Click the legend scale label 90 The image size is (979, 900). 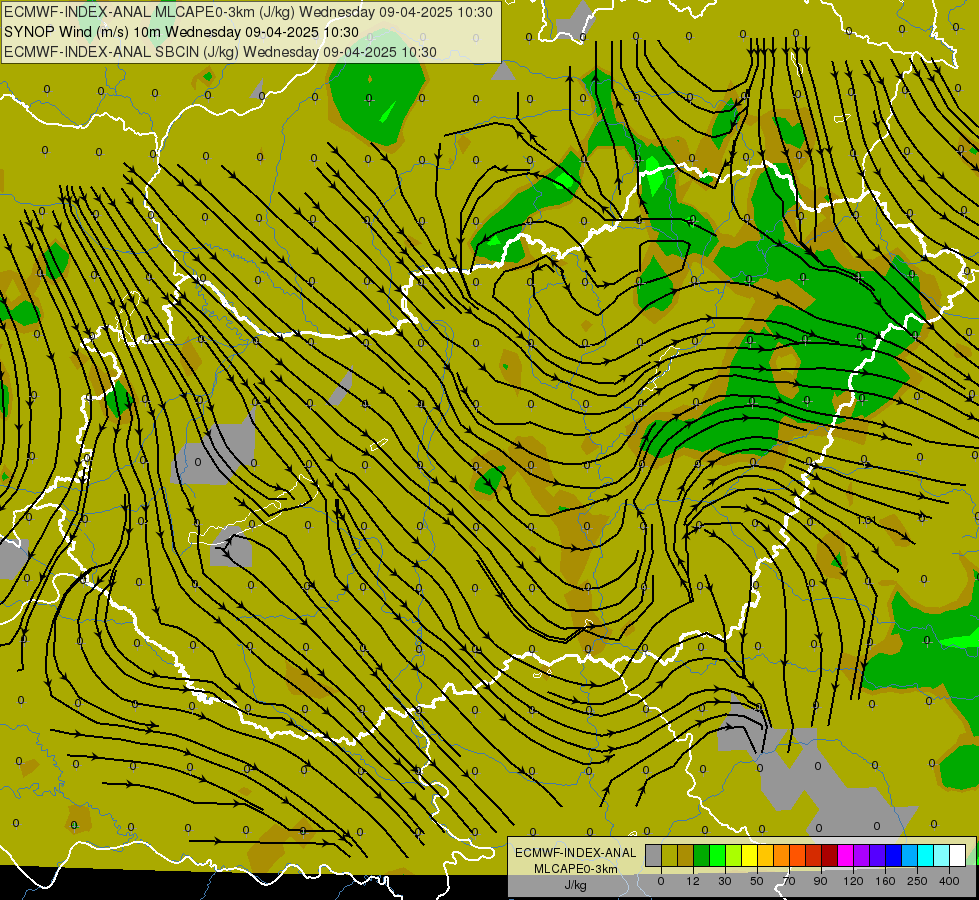[x=820, y=881]
